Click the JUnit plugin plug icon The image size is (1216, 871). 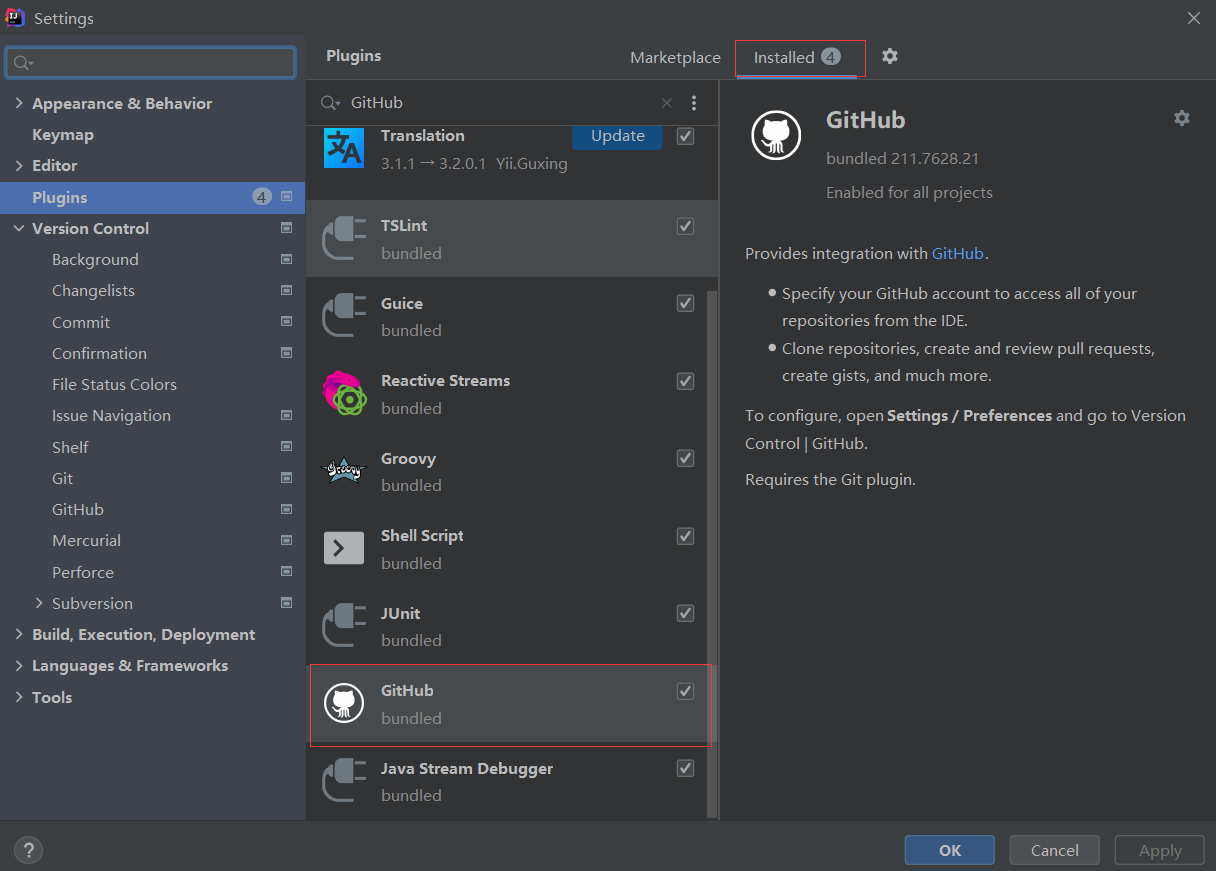344,626
